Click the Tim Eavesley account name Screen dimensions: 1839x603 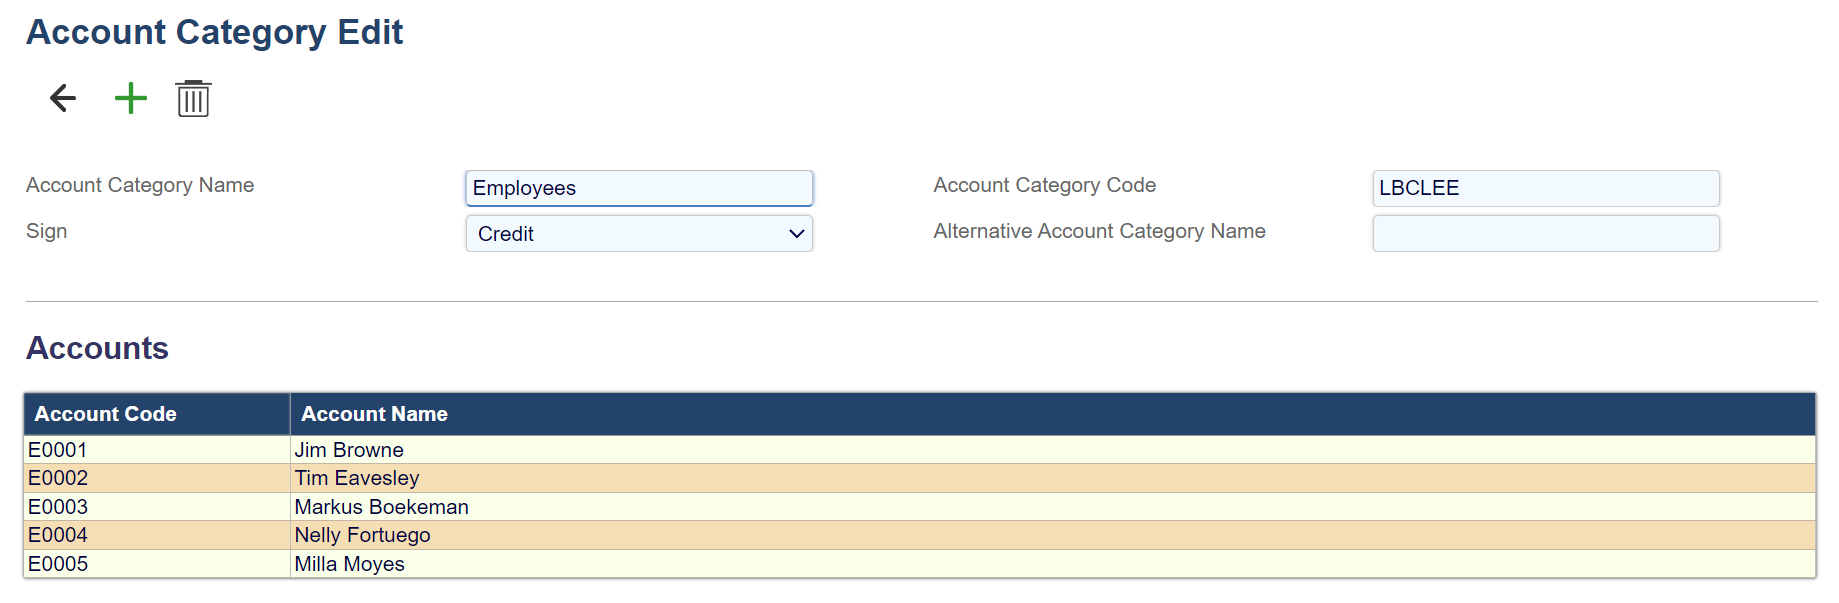click(357, 478)
